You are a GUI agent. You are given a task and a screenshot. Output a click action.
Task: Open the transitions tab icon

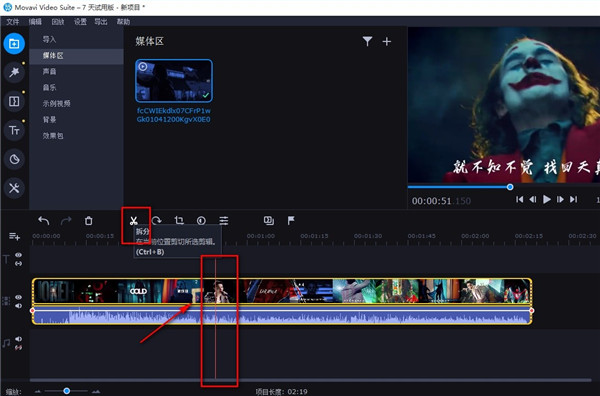14,101
